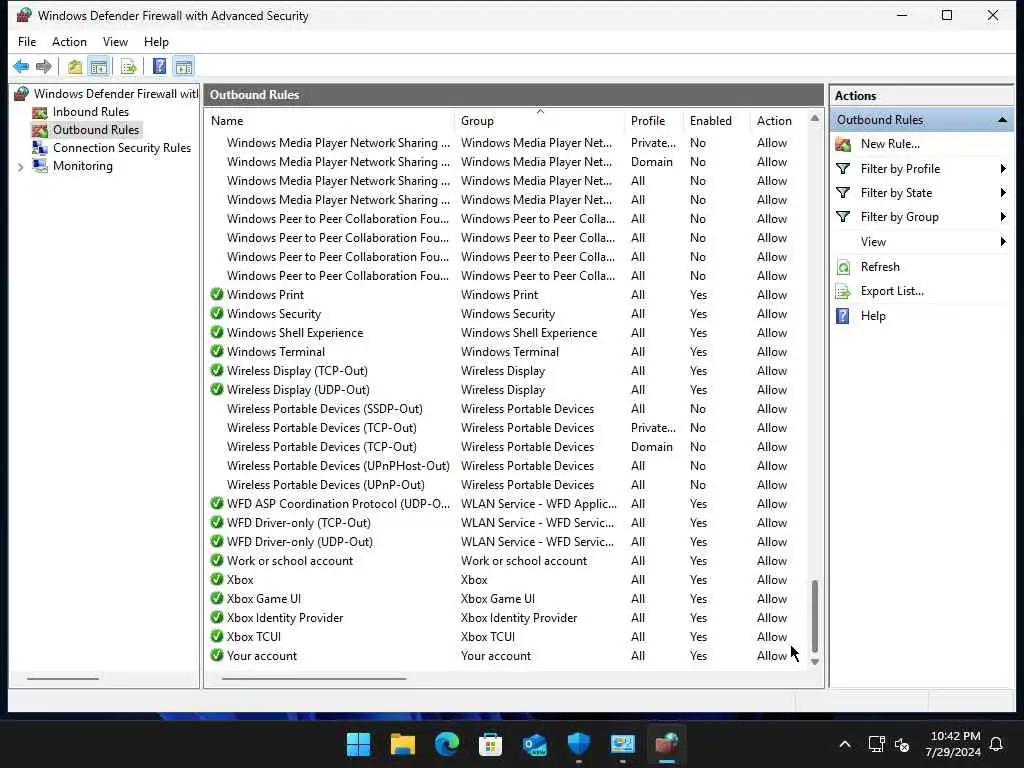
Task: Click the Refresh icon in Actions pane
Action: (843, 266)
